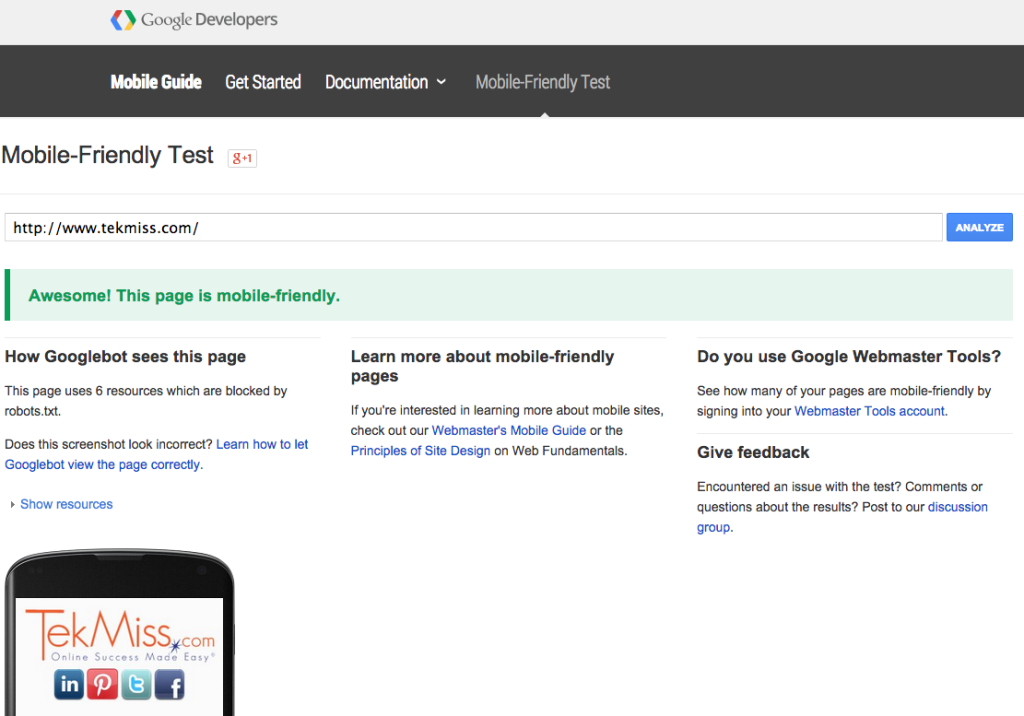Image resolution: width=1024 pixels, height=716 pixels.
Task: Open Twitter icon in phone preview
Action: (136, 685)
